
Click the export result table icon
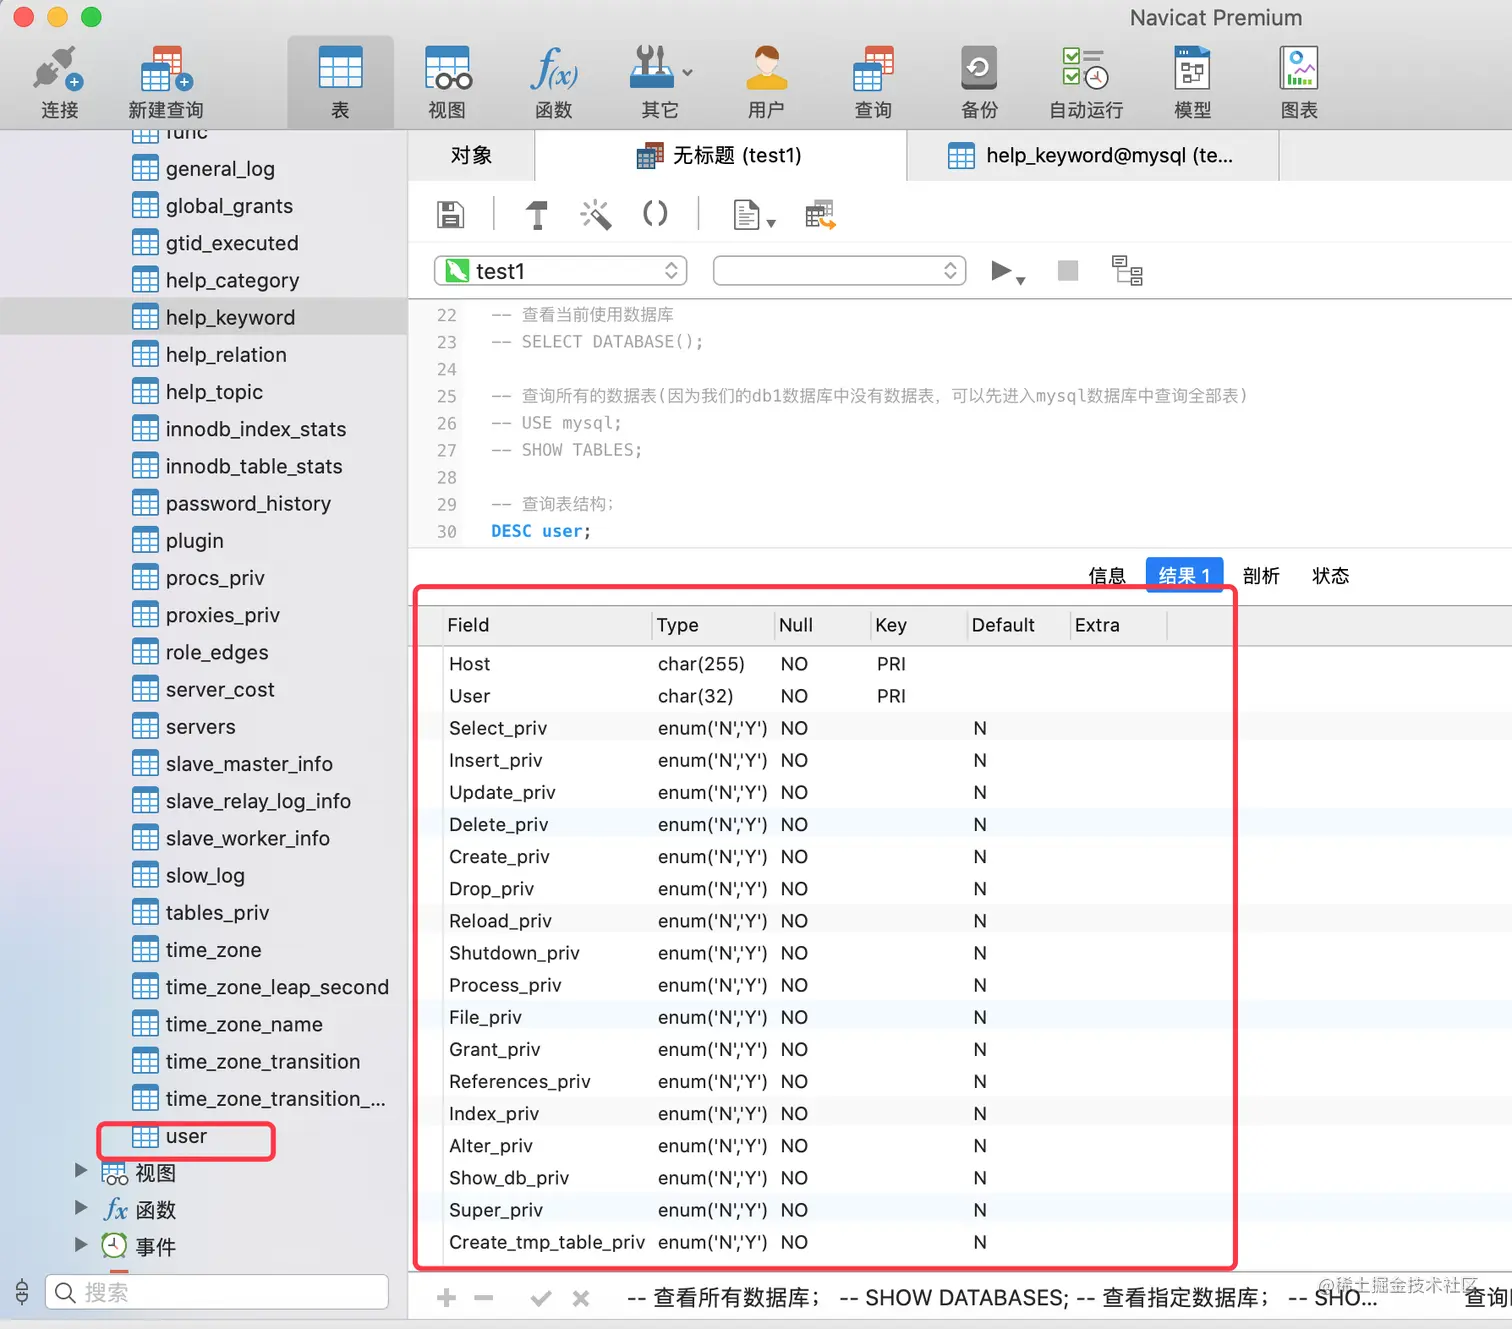click(x=820, y=214)
